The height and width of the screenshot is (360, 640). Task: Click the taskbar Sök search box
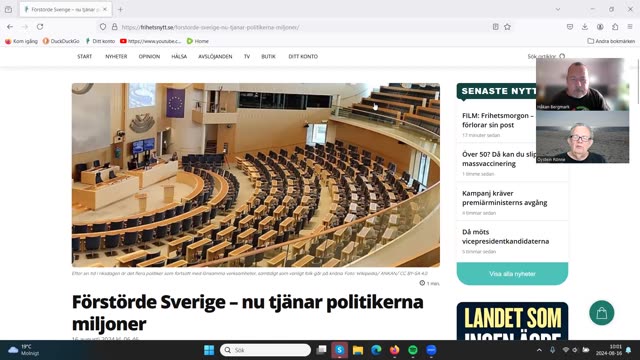tap(265, 350)
